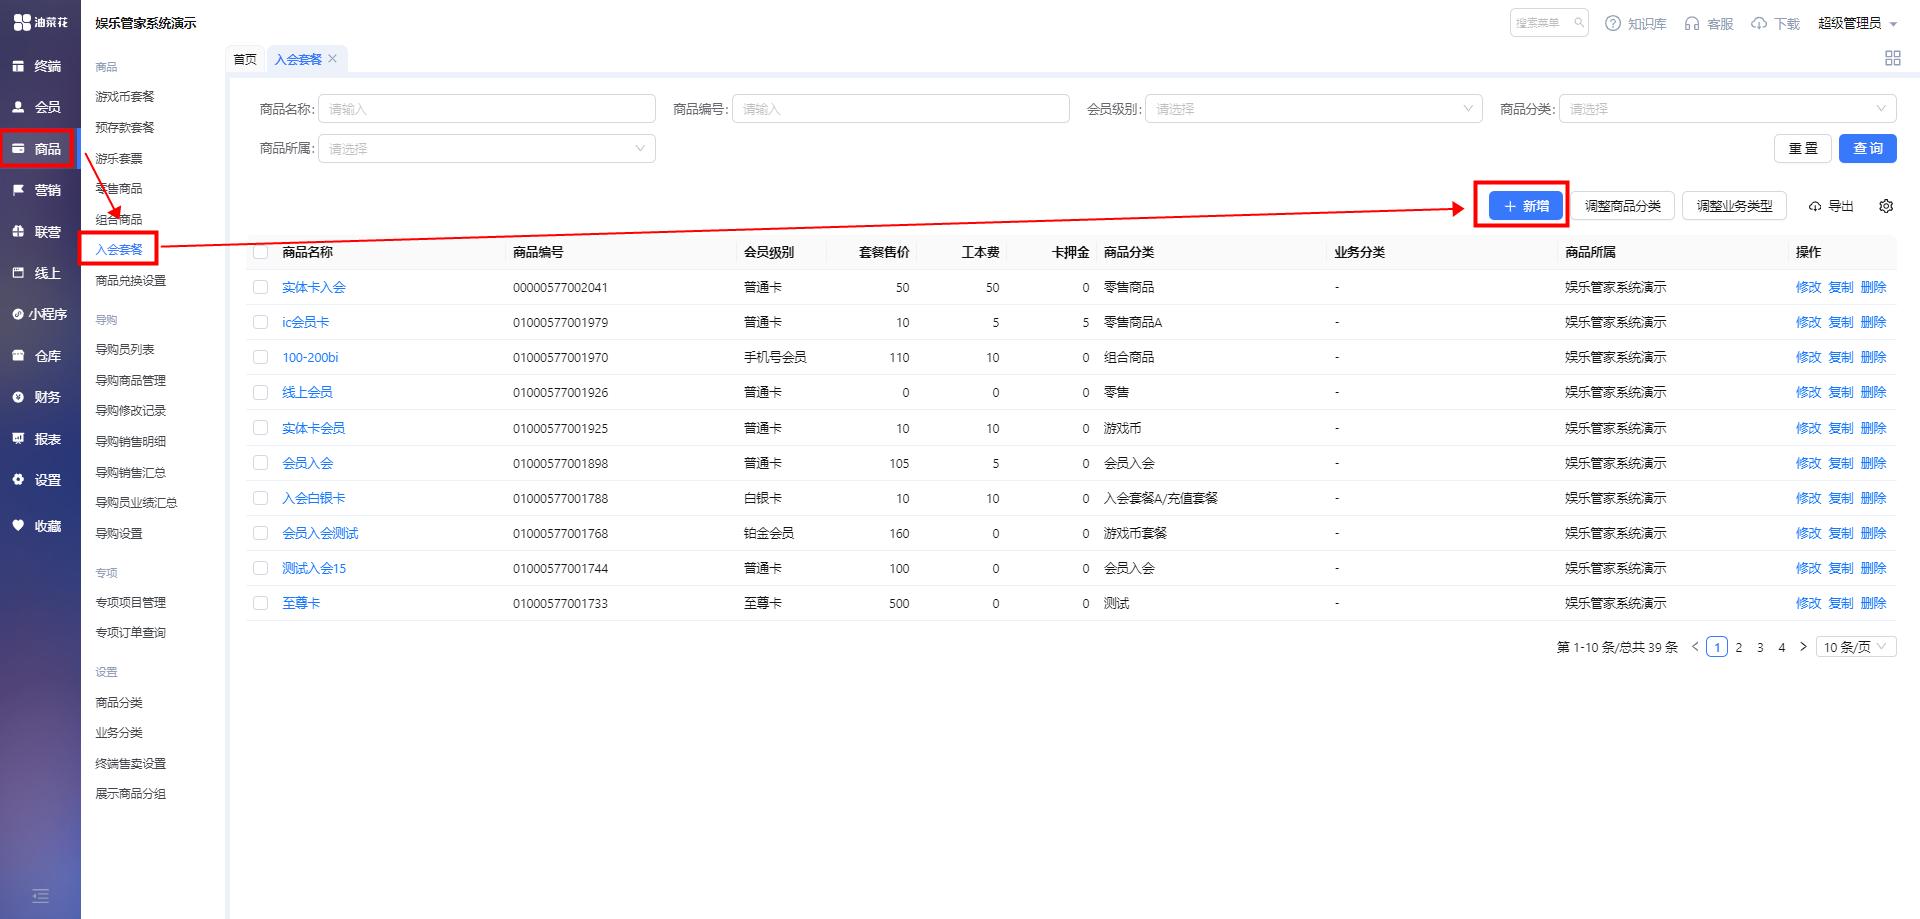Open 商品兑换设置 menu item
1920x919 pixels.
pos(131,281)
